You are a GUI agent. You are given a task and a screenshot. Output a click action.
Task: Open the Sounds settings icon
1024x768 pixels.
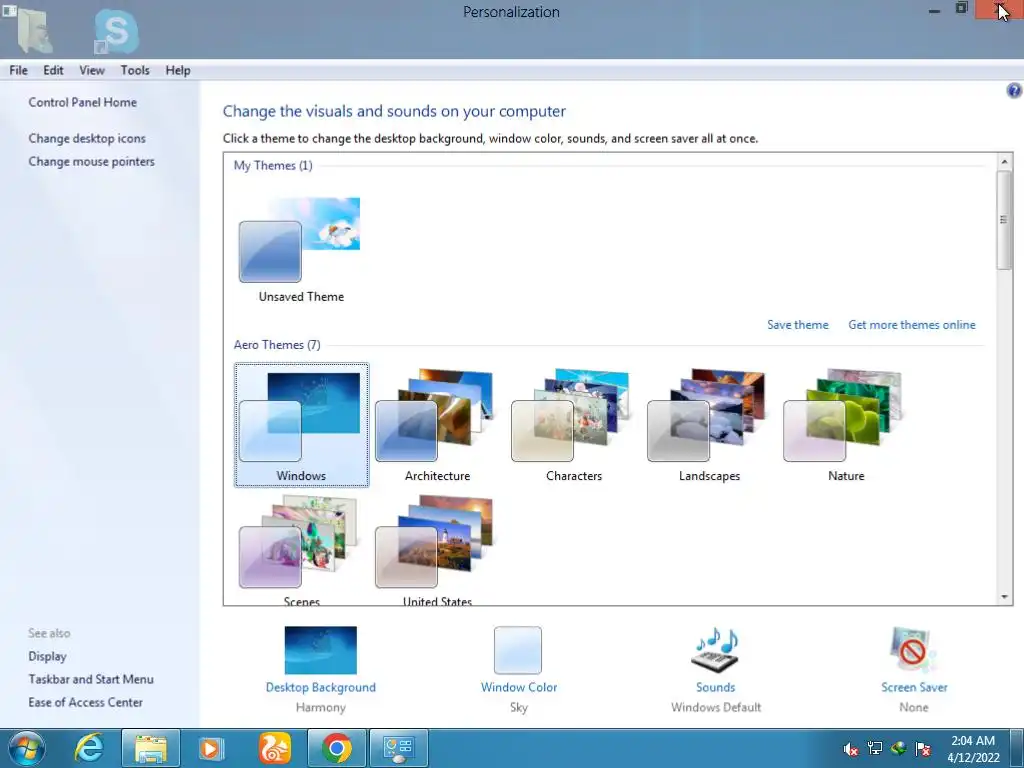pos(715,650)
